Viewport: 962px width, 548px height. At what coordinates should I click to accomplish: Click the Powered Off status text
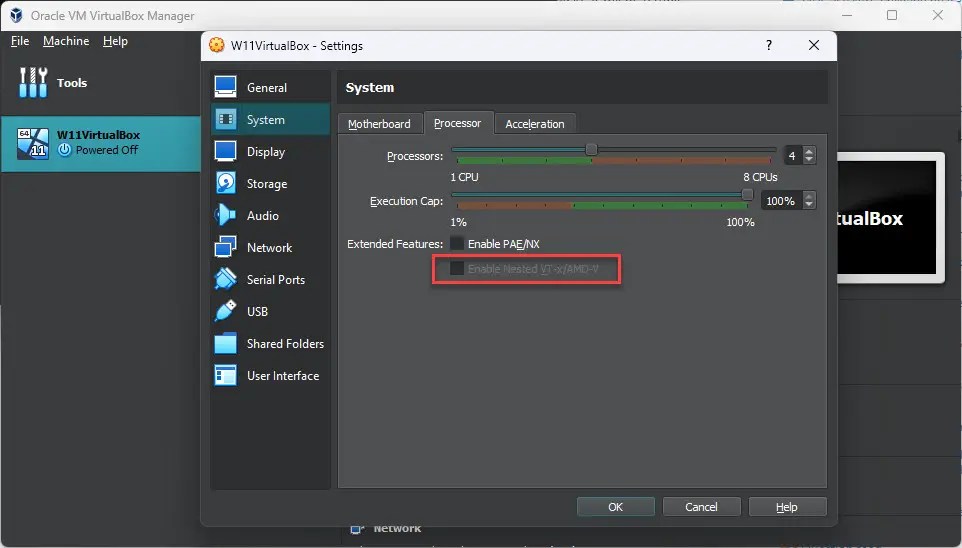point(107,150)
